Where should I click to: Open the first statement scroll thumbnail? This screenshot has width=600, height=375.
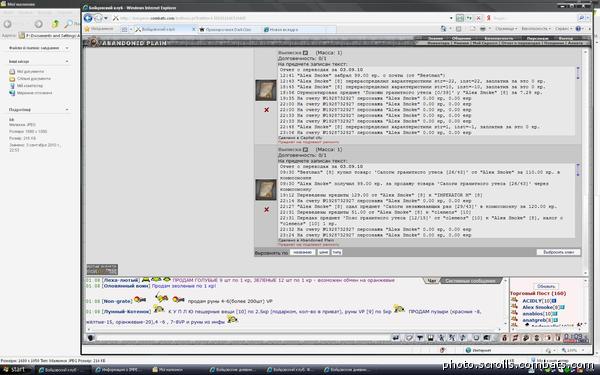[x=266, y=90]
